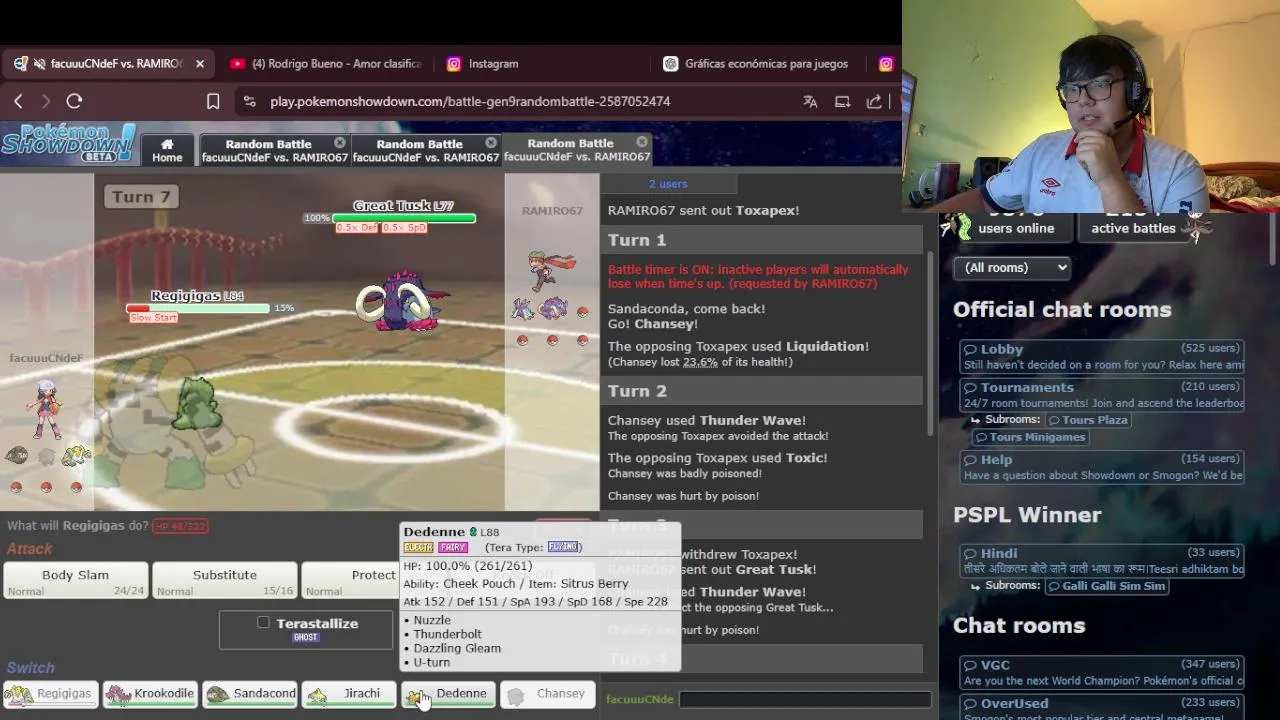Click the browser forward arrow
Viewport: 1280px width, 720px height.
click(x=46, y=101)
